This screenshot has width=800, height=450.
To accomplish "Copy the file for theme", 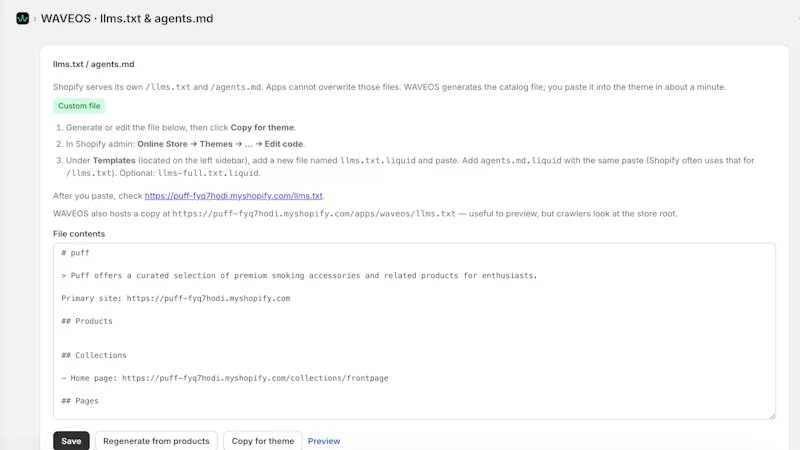I will click(263, 441).
